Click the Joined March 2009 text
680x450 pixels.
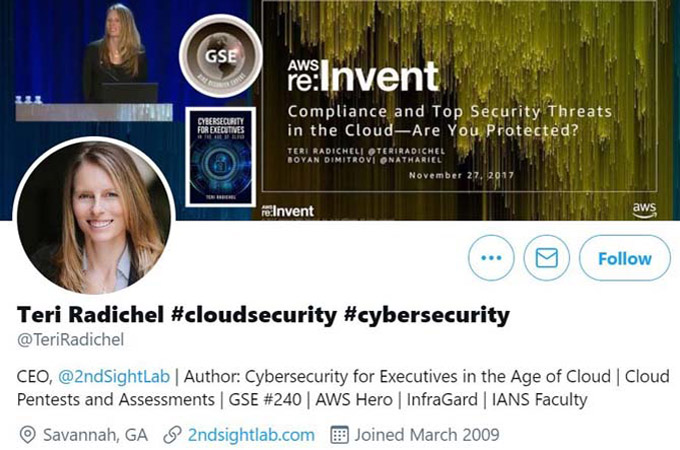(427, 435)
